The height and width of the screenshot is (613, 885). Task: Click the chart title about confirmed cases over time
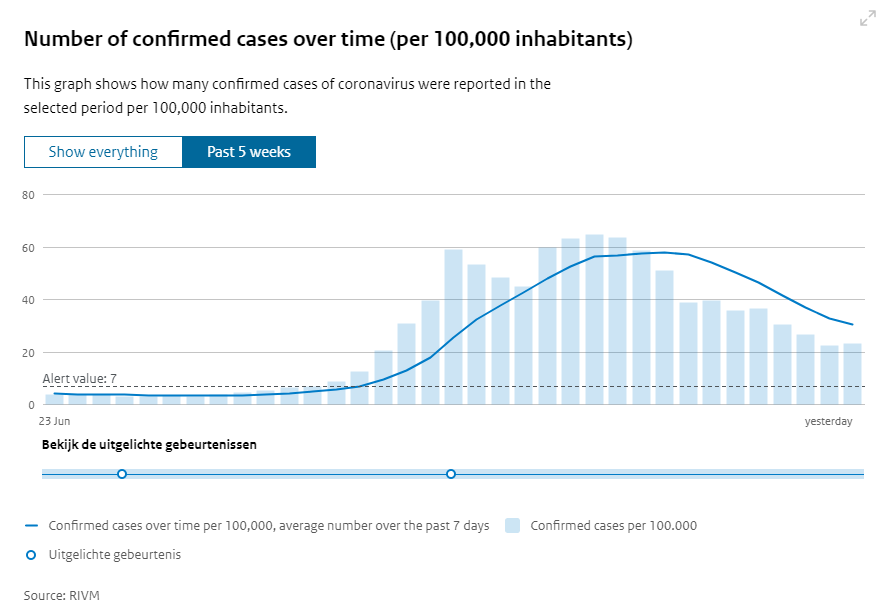pos(328,39)
